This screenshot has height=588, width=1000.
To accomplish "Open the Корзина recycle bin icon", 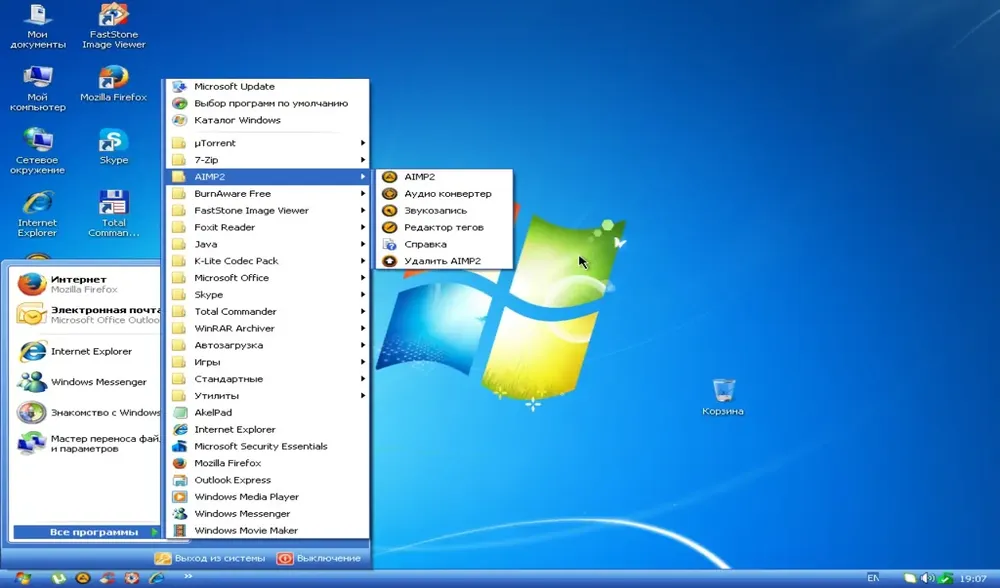I will pyautogui.click(x=723, y=397).
